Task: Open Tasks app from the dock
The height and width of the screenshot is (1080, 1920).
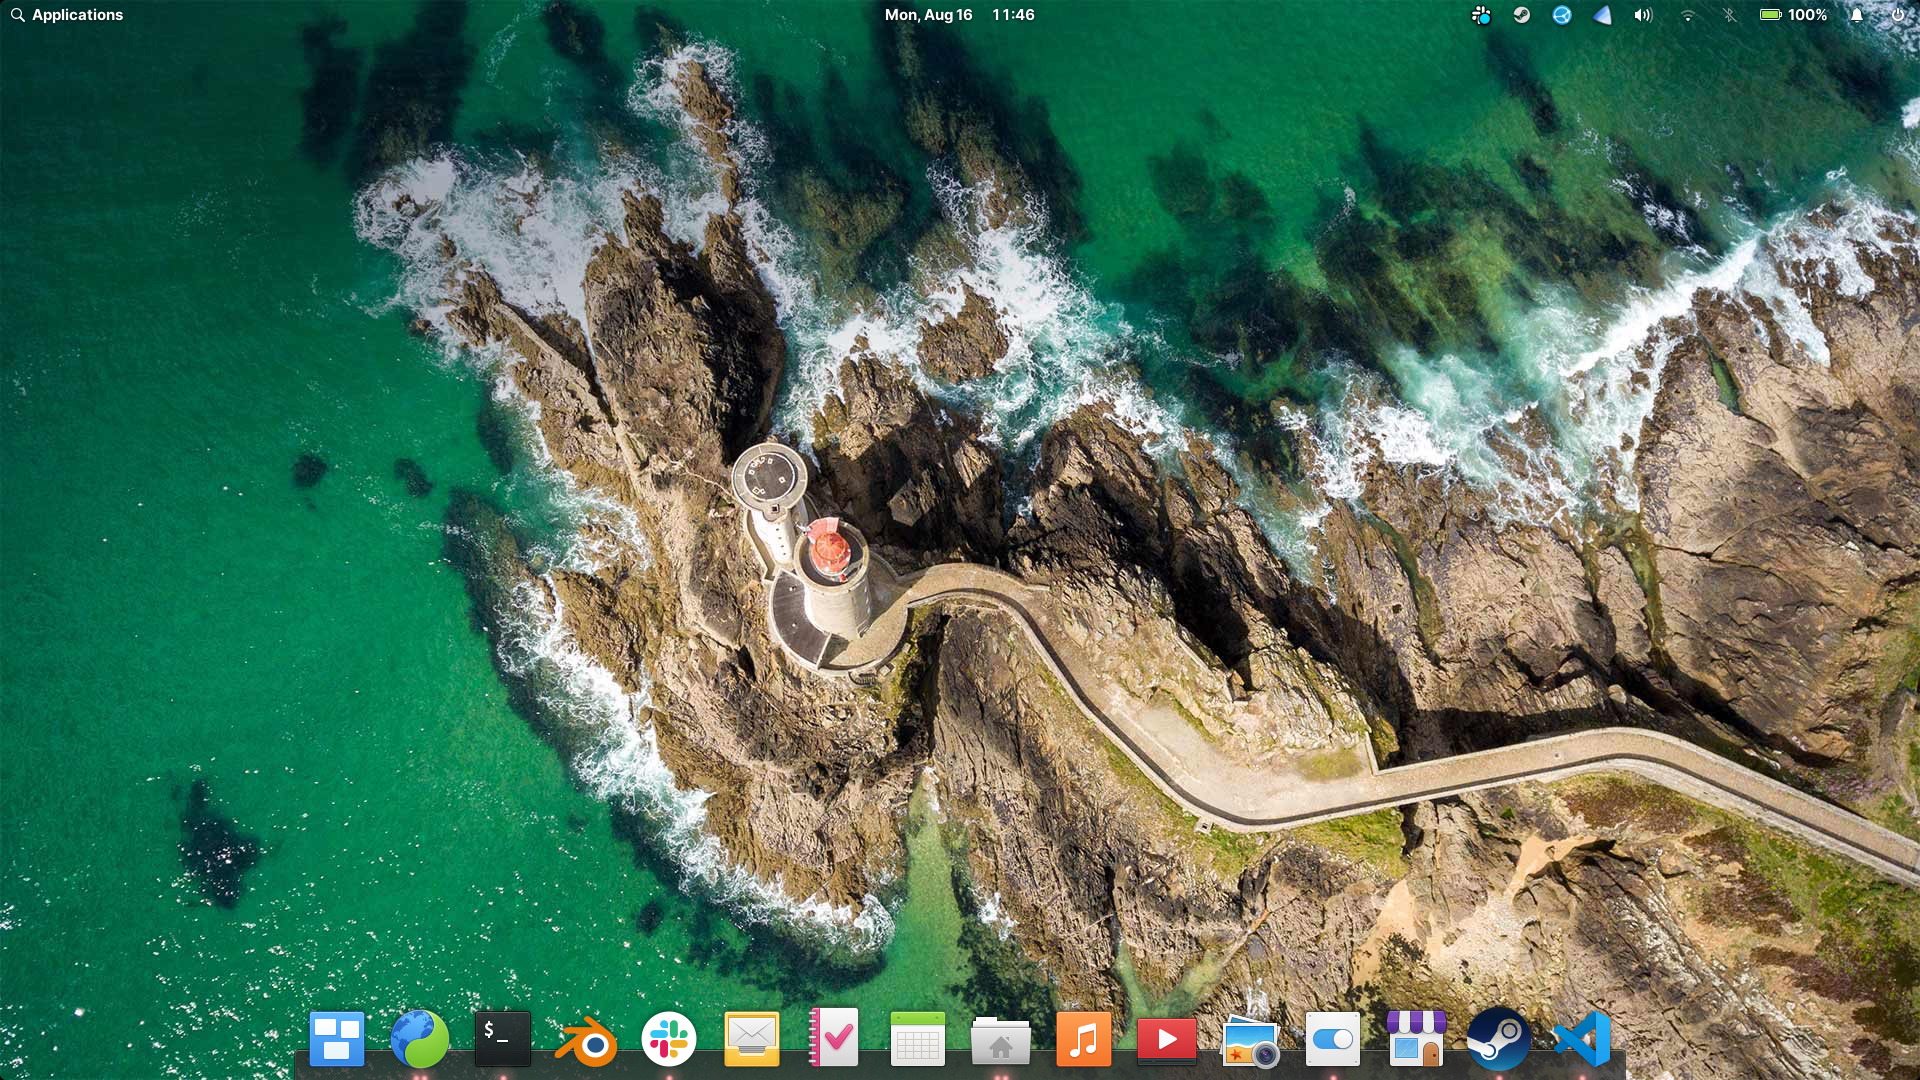Action: [834, 1038]
